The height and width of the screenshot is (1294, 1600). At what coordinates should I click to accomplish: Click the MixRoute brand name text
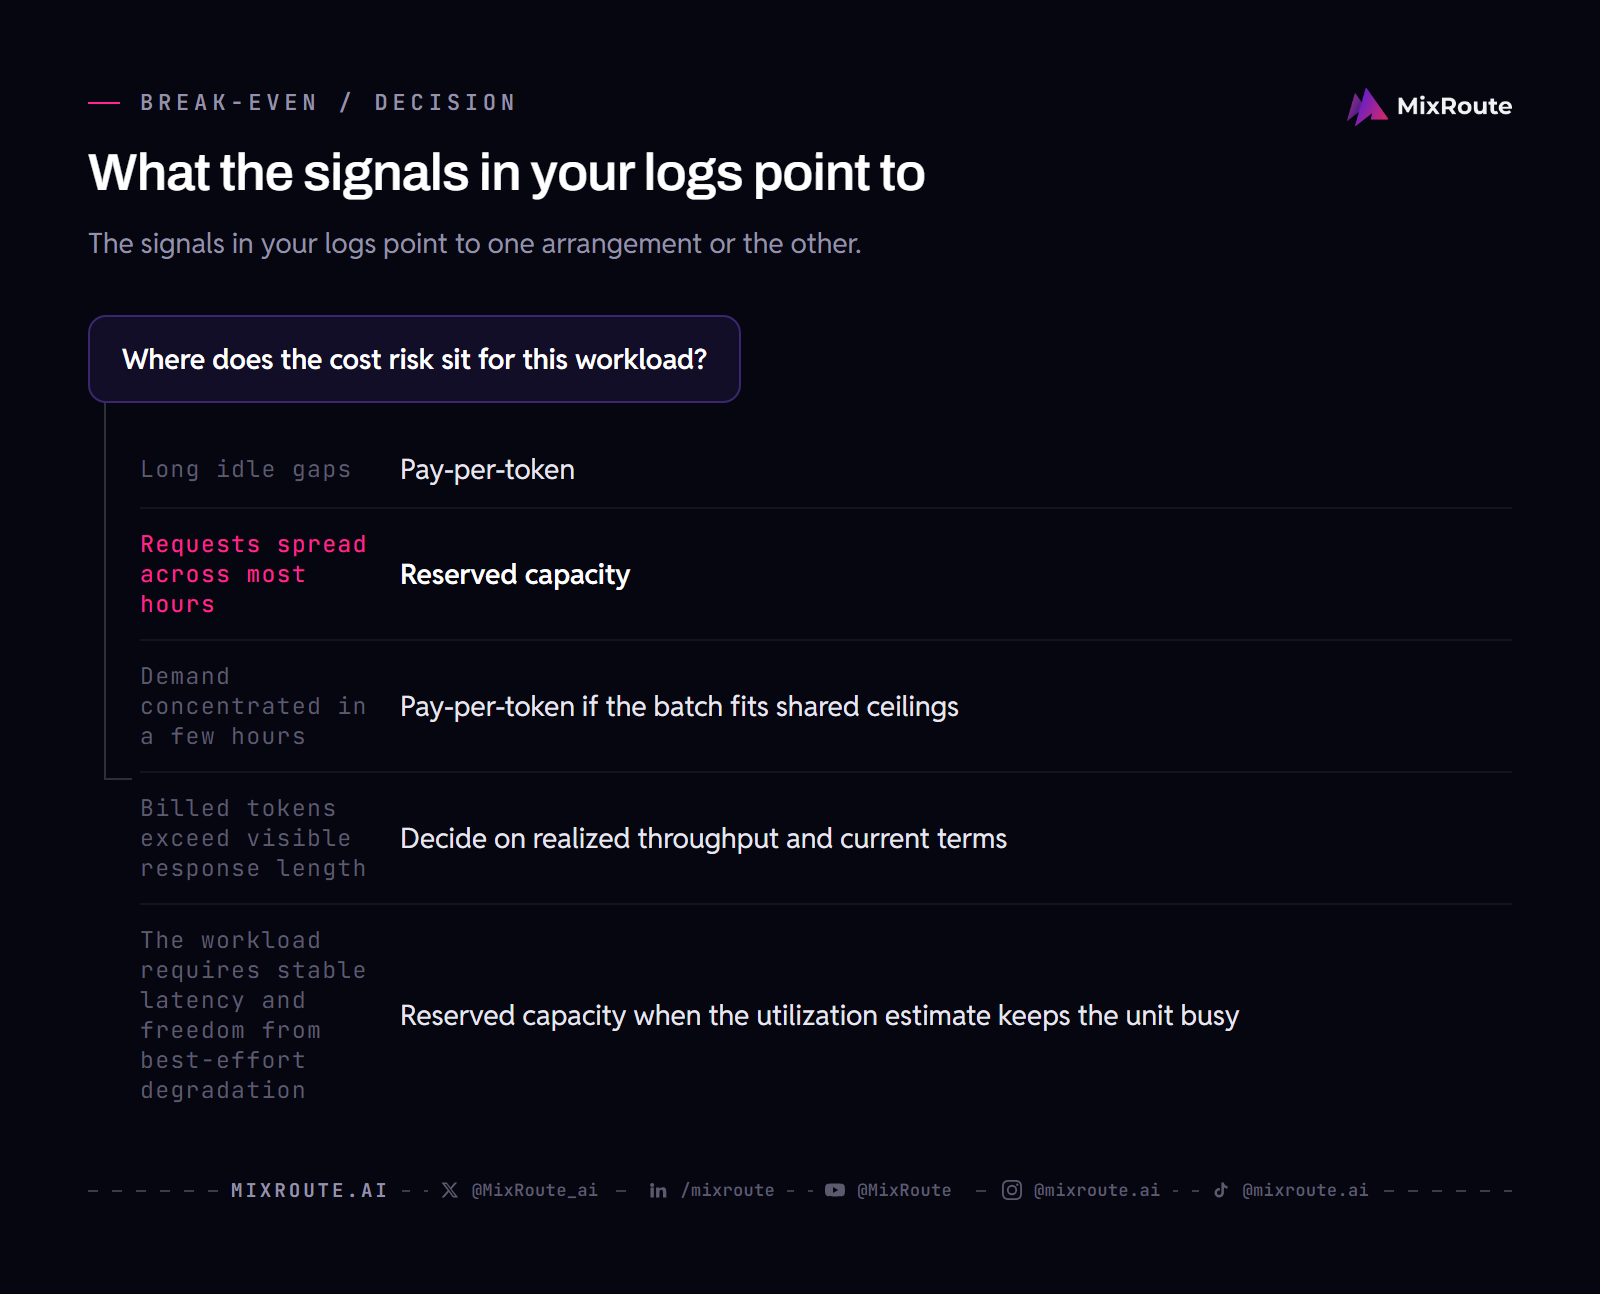[x=1454, y=106]
